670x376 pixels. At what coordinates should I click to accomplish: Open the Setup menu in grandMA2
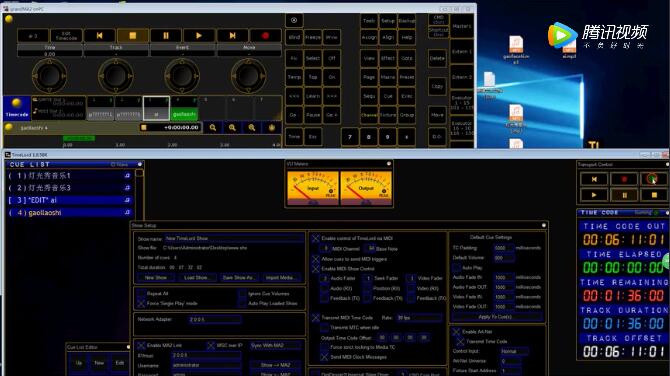click(x=388, y=21)
